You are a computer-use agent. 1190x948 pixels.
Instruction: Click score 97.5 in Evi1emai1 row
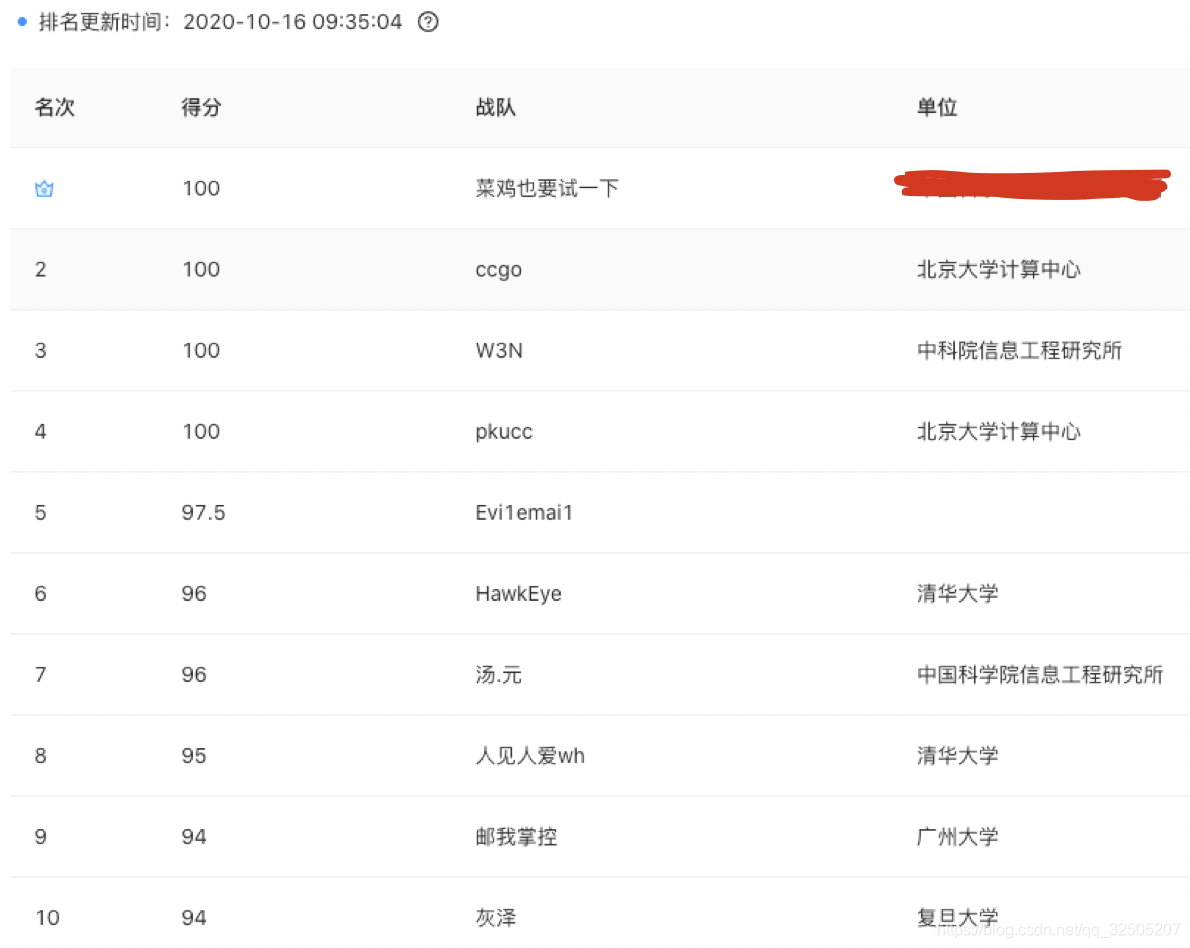[203, 513]
